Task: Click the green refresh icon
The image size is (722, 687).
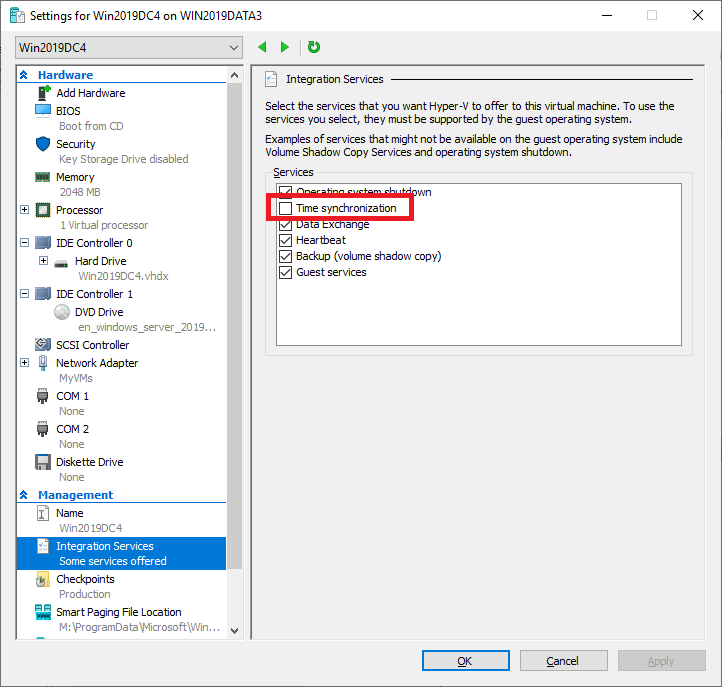Action: pos(314,47)
